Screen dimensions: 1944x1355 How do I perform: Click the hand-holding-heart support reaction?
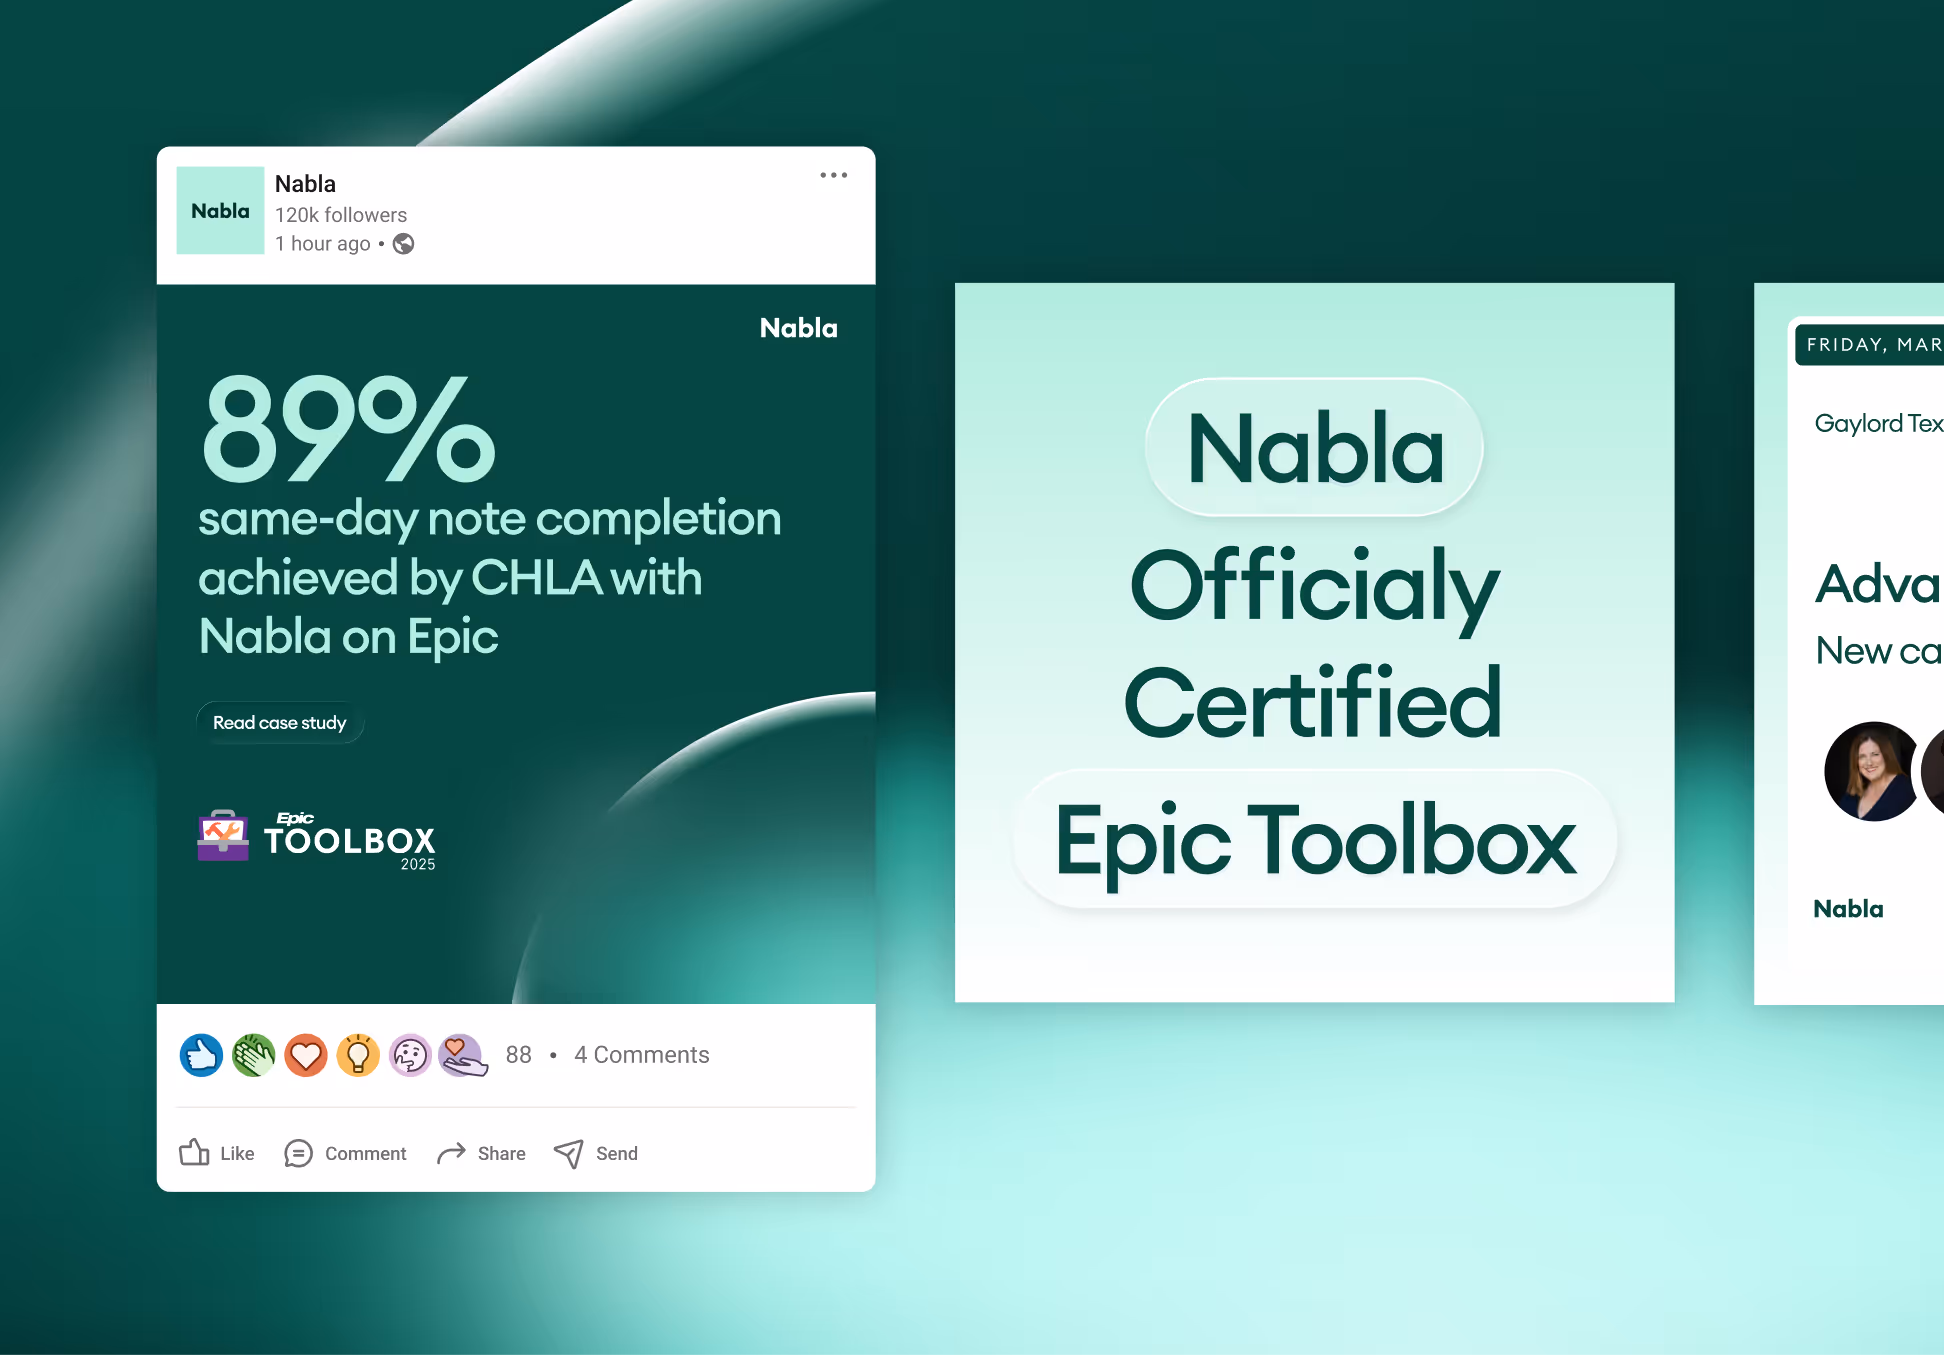pos(463,1055)
